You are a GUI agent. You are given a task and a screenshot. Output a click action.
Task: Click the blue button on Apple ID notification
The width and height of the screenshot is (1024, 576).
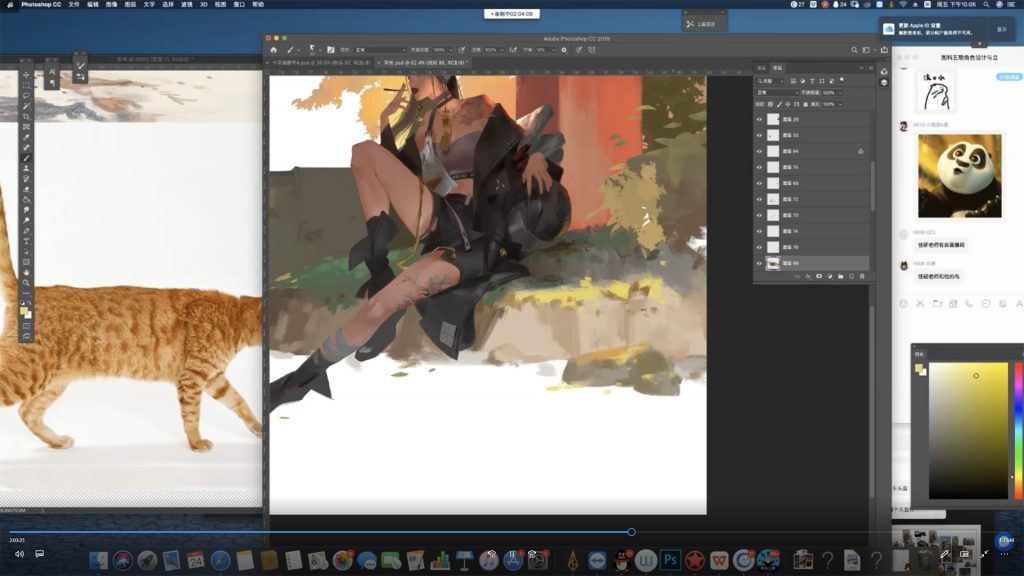click(x=1001, y=29)
